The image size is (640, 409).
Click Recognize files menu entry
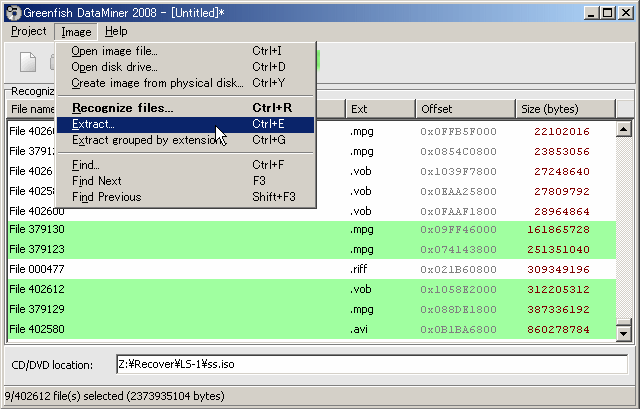pyautogui.click(x=122, y=107)
